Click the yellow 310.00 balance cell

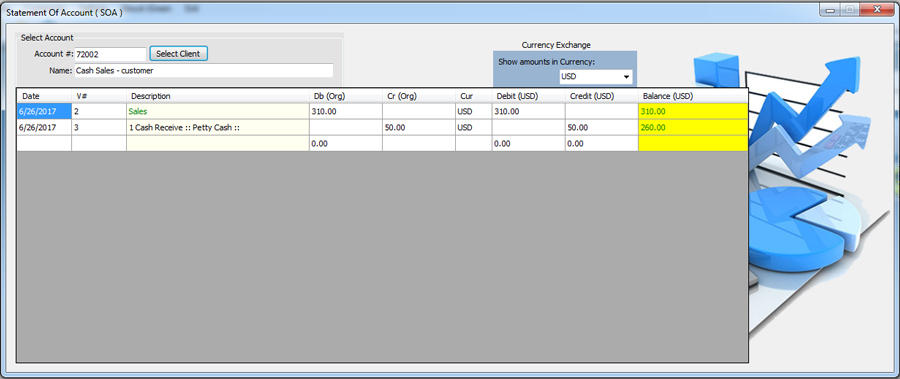[x=693, y=111]
